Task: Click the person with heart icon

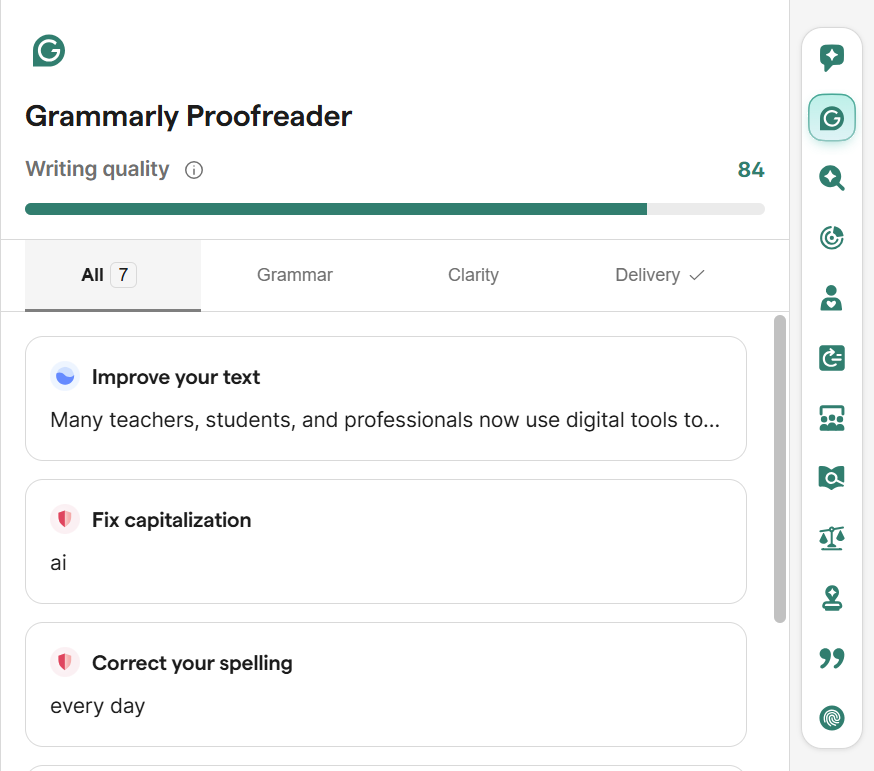Action: [x=831, y=298]
